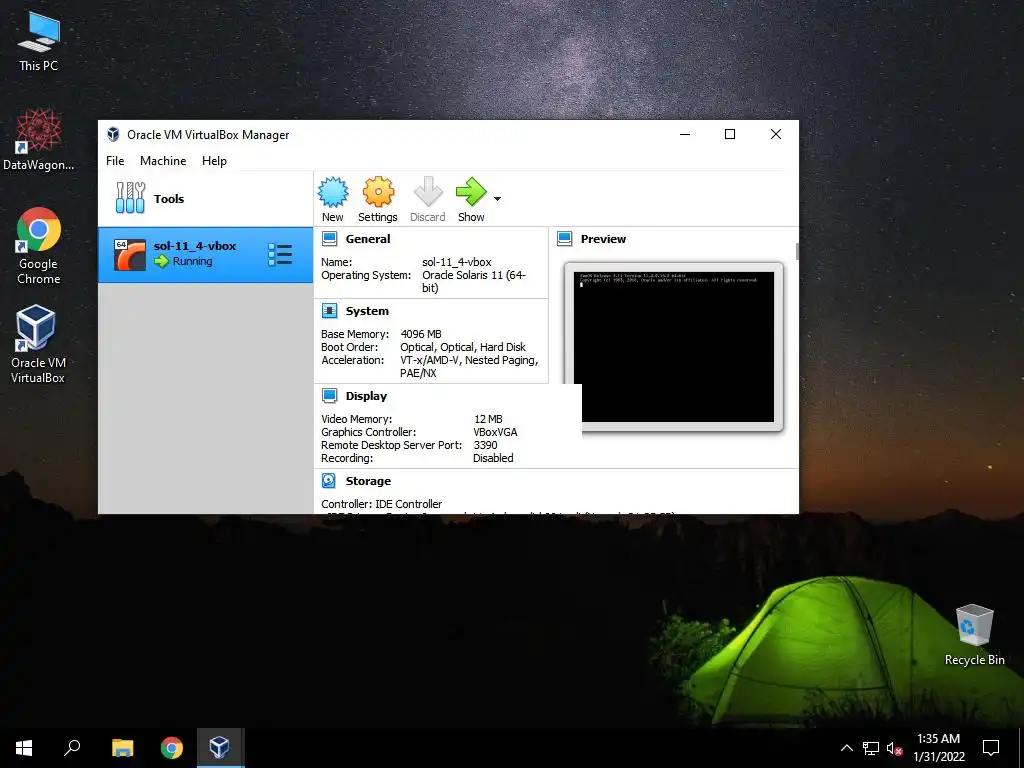Click the VirtualBox taskbar button
Image resolution: width=1024 pixels, height=768 pixels.
coord(219,748)
